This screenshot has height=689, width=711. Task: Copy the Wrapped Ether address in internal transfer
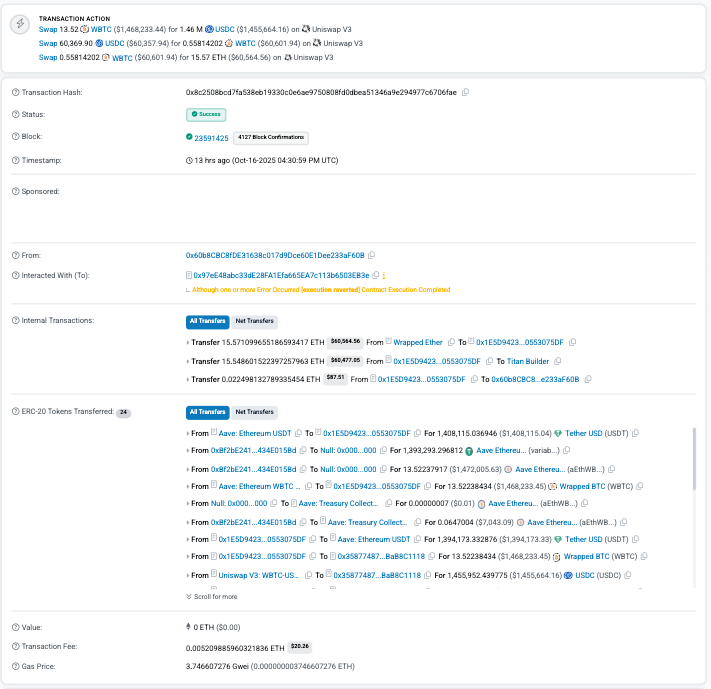451,342
